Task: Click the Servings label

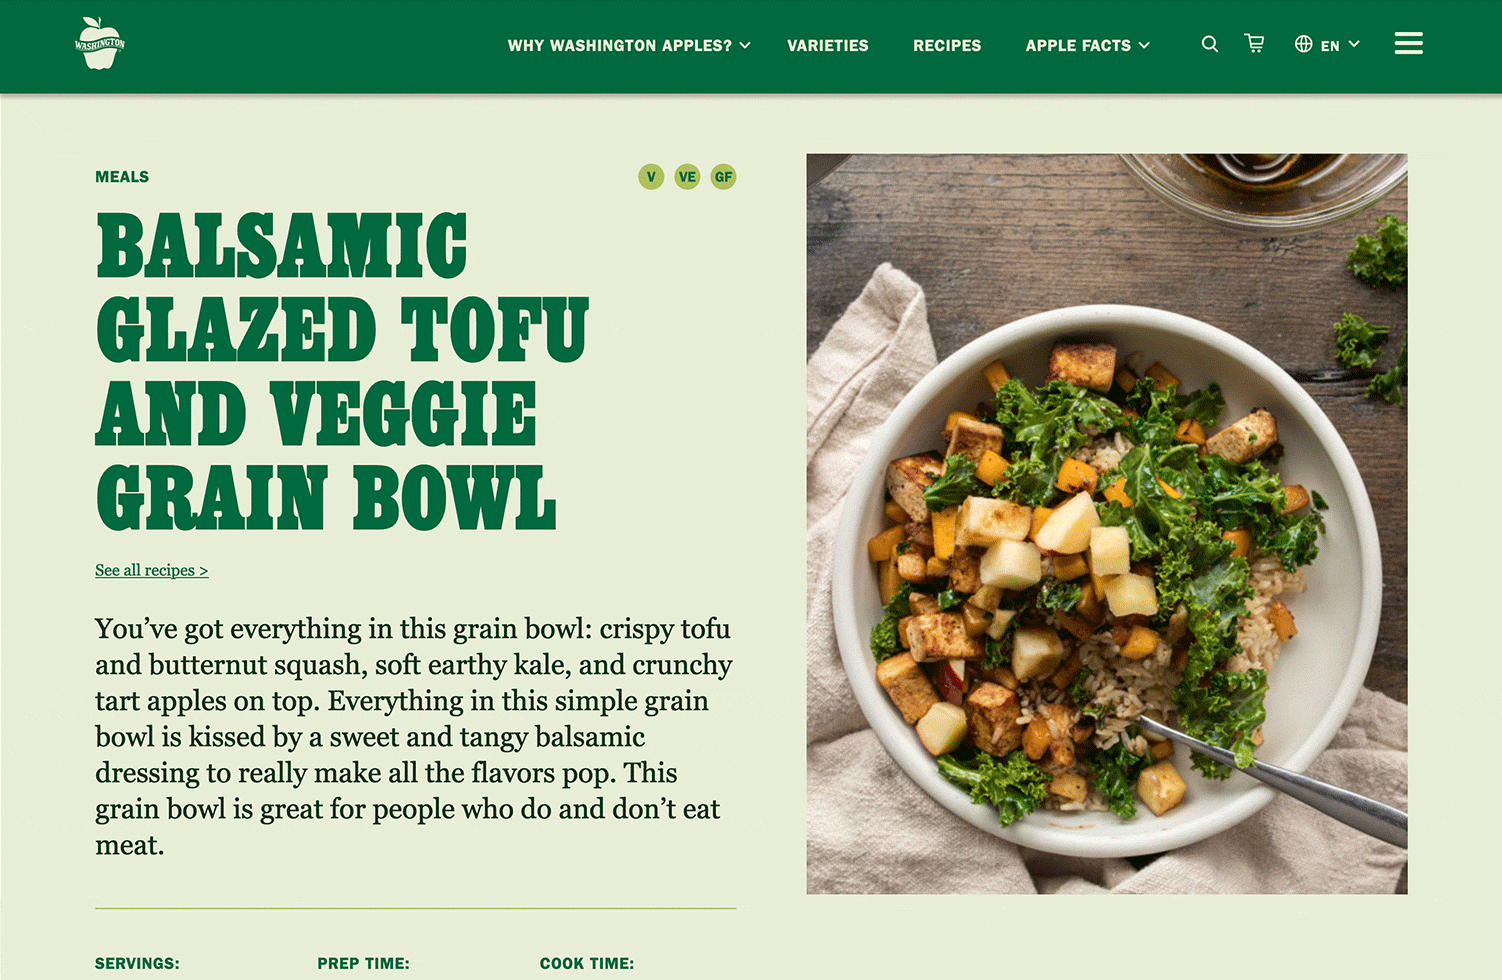Action: [137, 964]
